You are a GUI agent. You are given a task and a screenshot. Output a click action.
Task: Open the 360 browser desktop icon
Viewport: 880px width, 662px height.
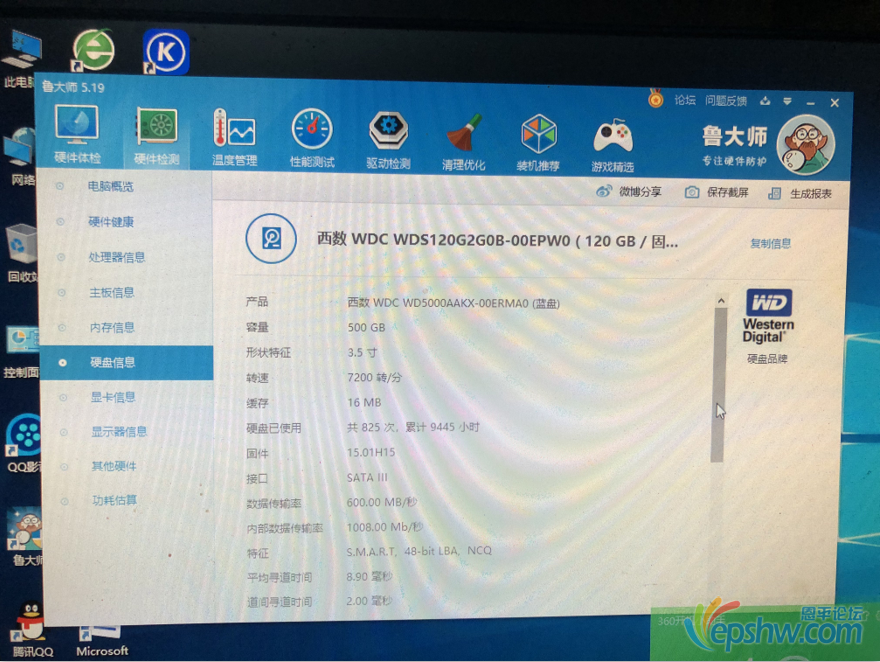pyautogui.click(x=93, y=51)
